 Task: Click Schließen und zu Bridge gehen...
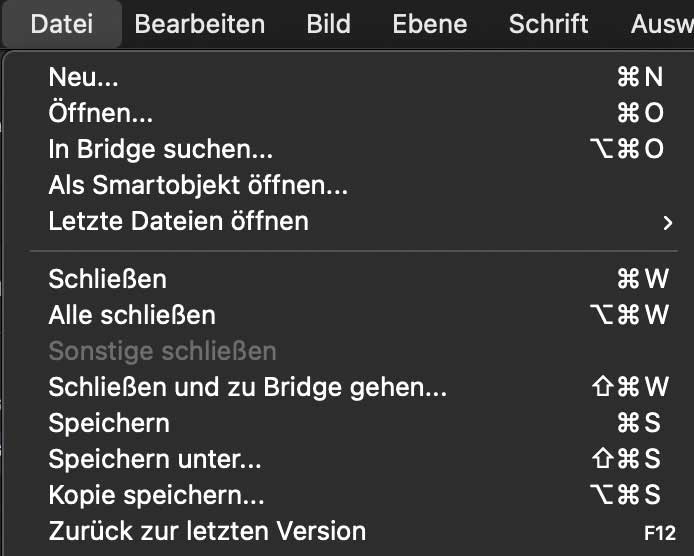pyautogui.click(x=247, y=387)
